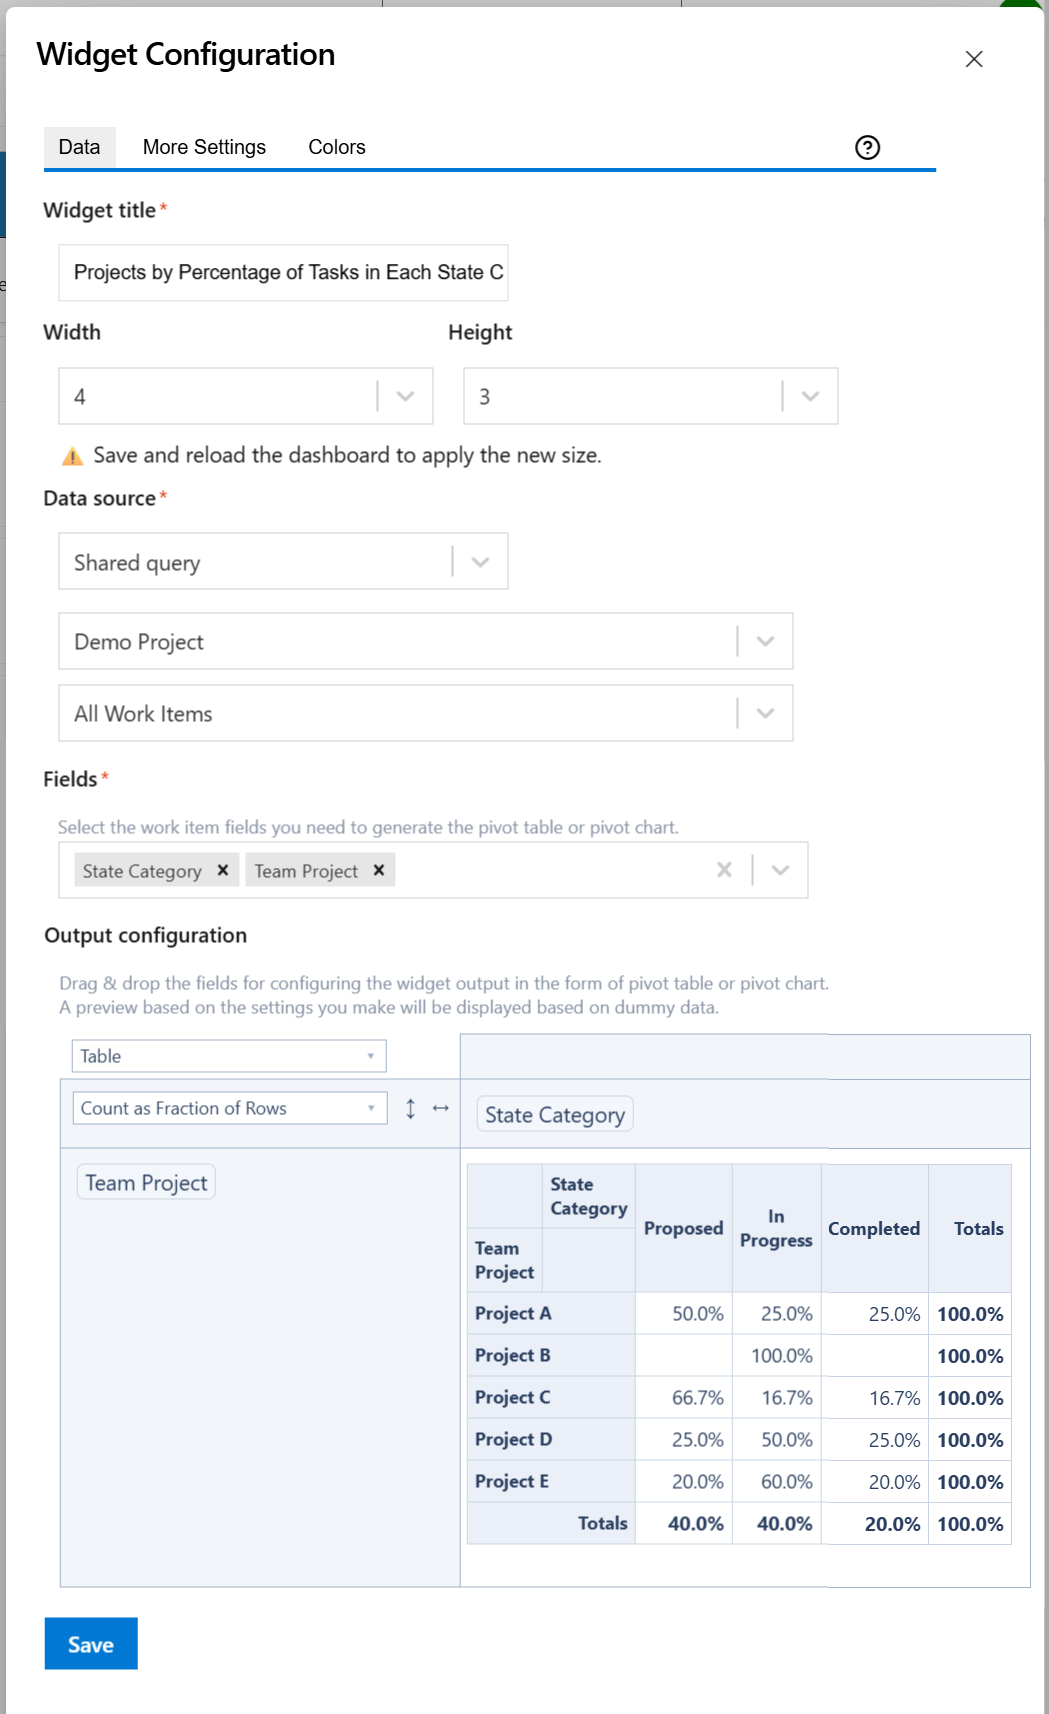Select the Project A row label

click(551, 1313)
